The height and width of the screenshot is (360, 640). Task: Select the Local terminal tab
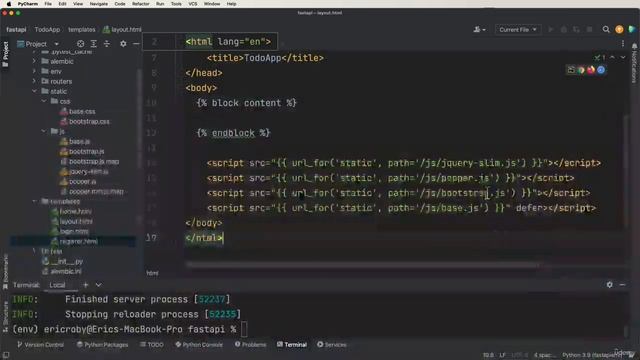(57, 285)
